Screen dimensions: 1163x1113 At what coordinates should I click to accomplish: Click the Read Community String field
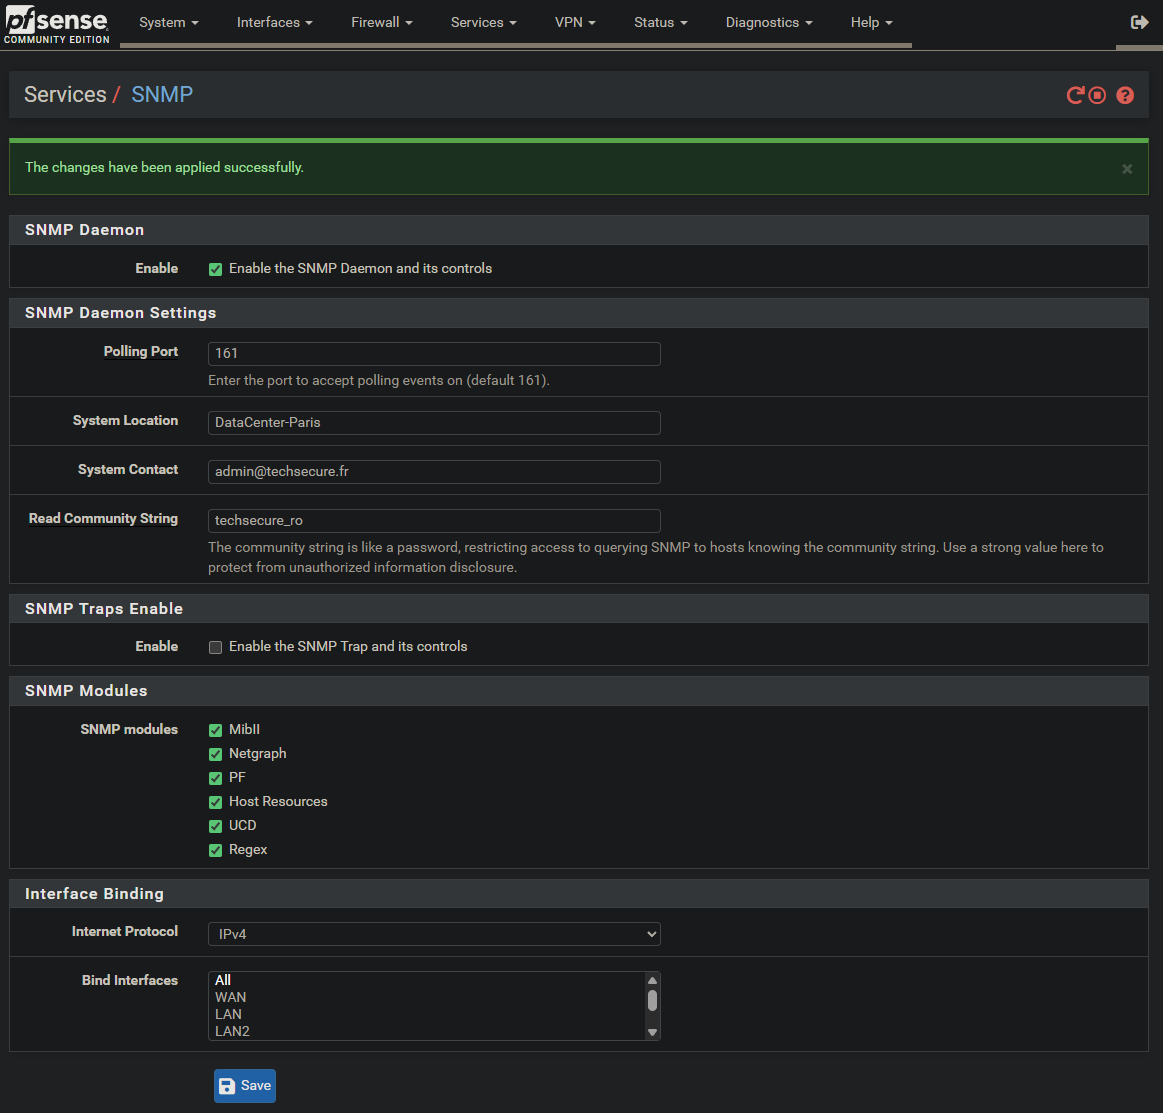click(x=434, y=521)
